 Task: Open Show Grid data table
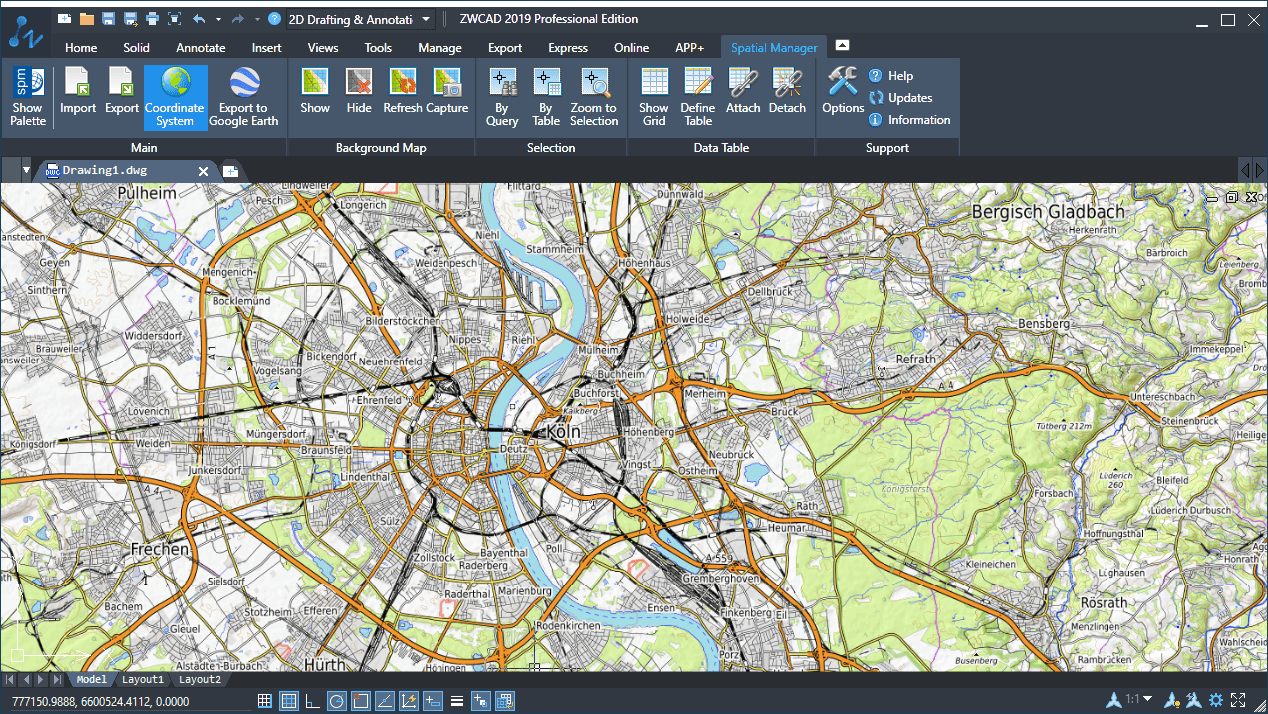(x=654, y=98)
